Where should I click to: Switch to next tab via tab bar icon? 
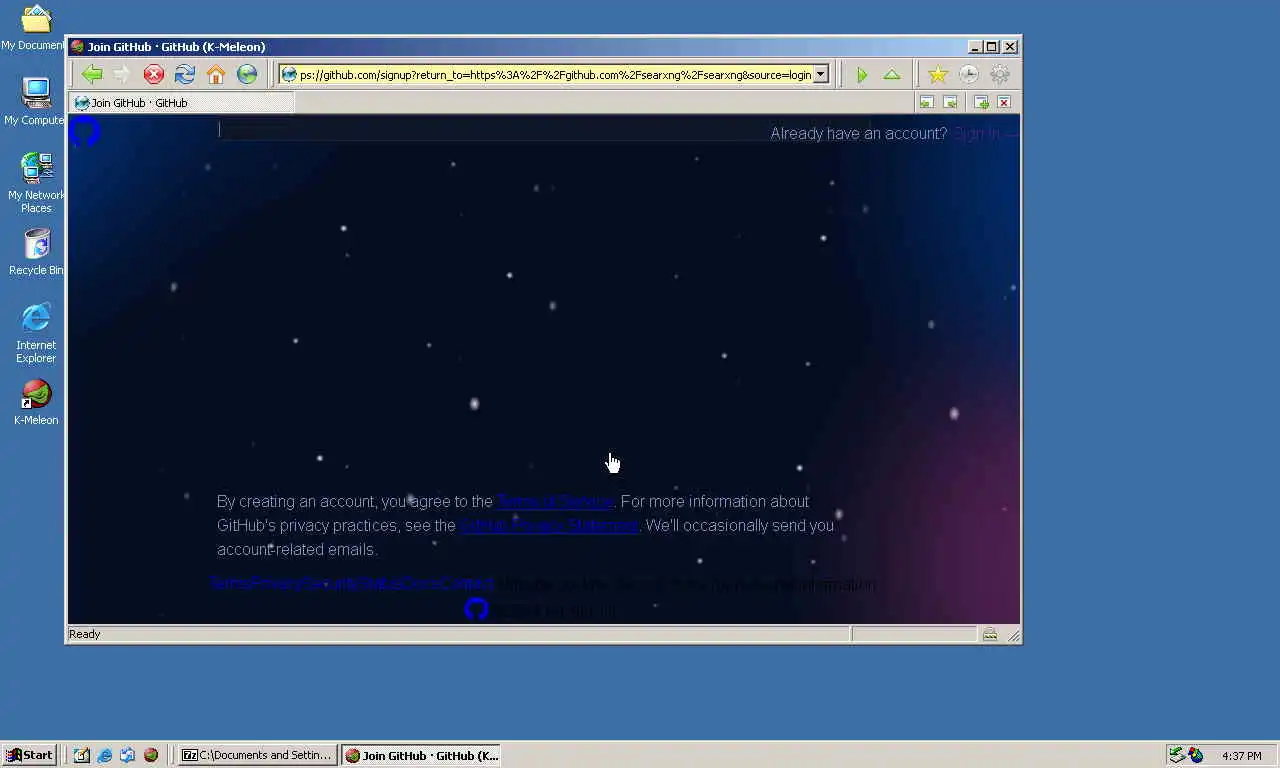950,102
